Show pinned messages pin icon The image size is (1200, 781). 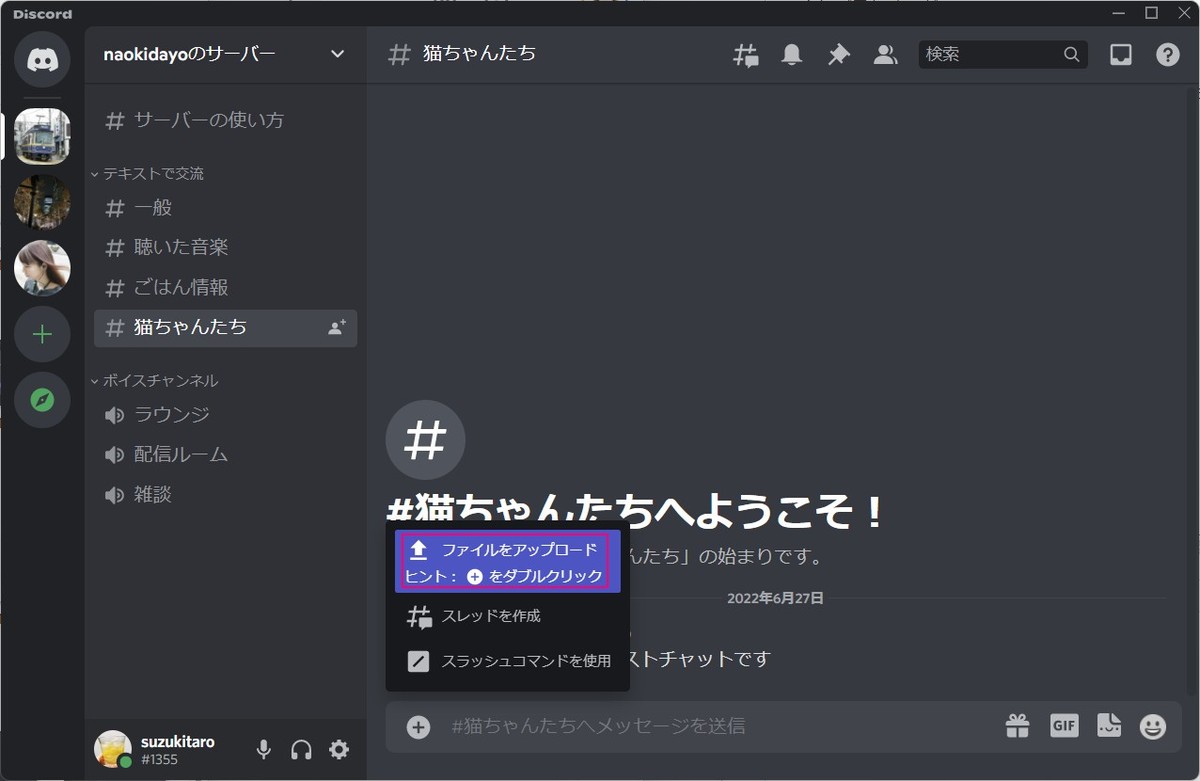point(838,55)
